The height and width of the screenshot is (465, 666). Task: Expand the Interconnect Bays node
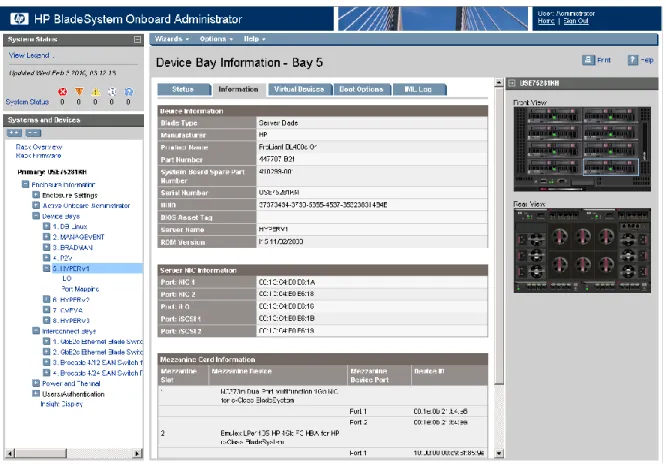(36, 331)
